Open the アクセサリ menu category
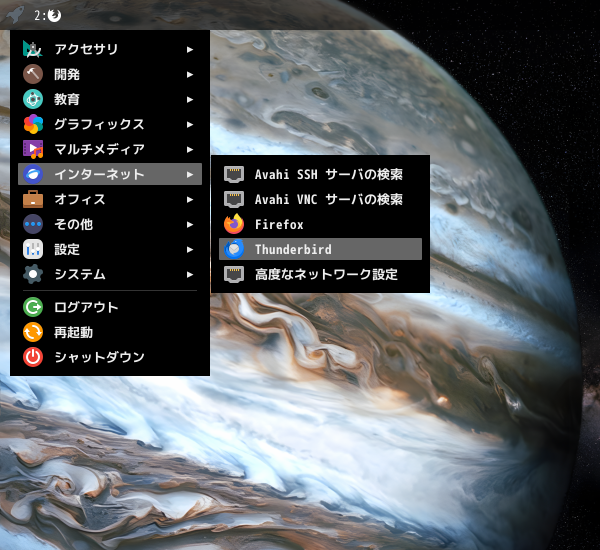 tap(110, 49)
